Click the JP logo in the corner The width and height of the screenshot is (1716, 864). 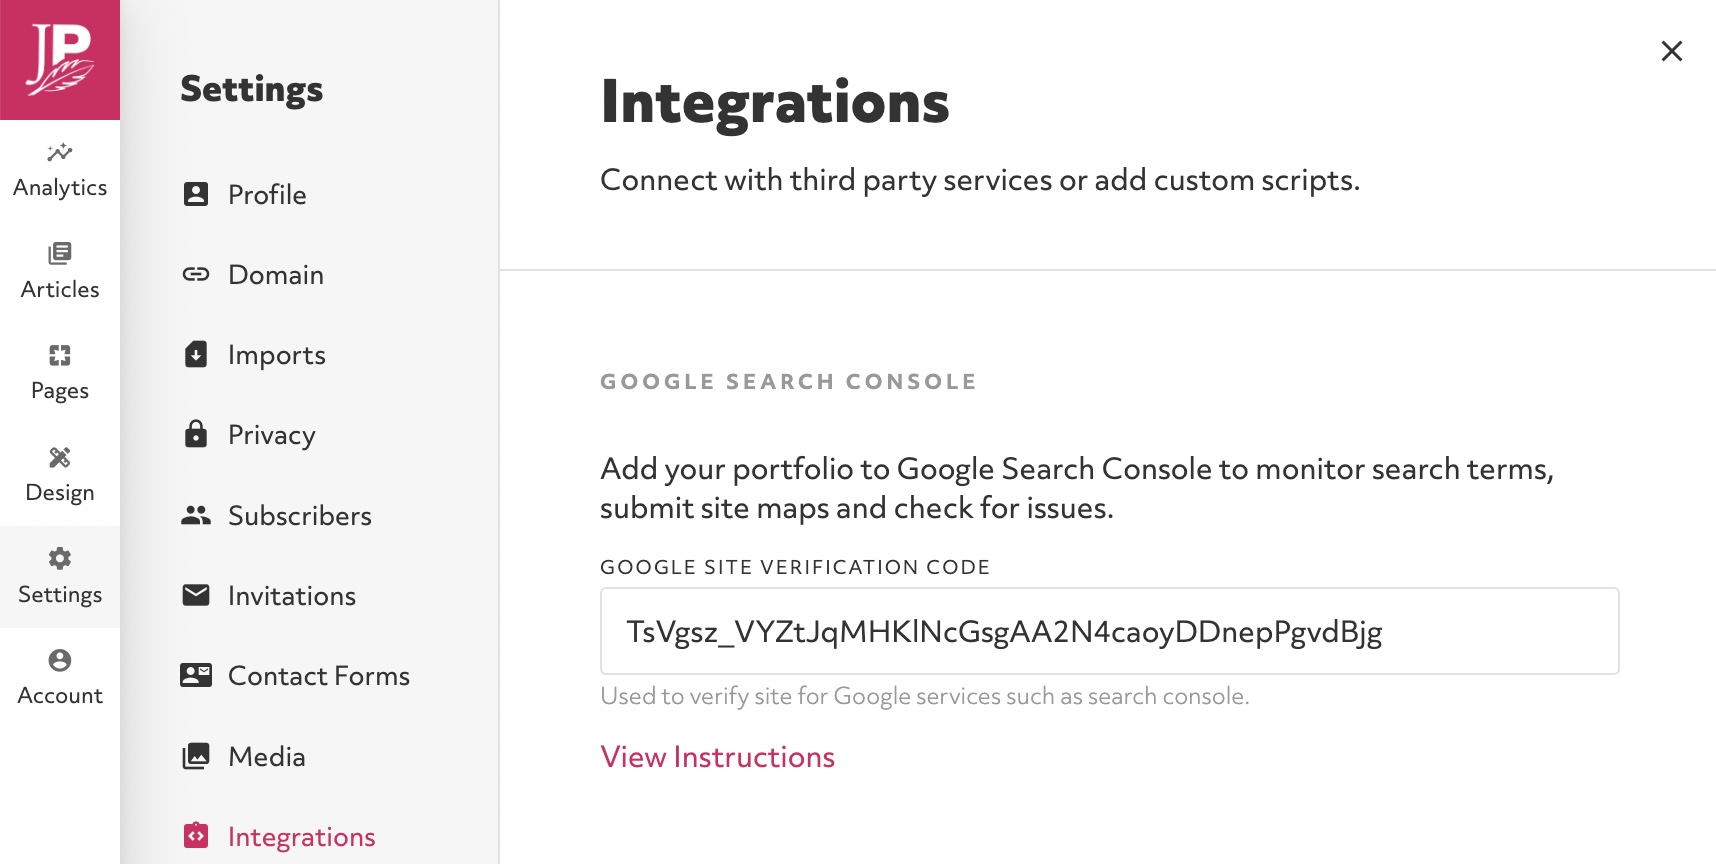coord(60,60)
